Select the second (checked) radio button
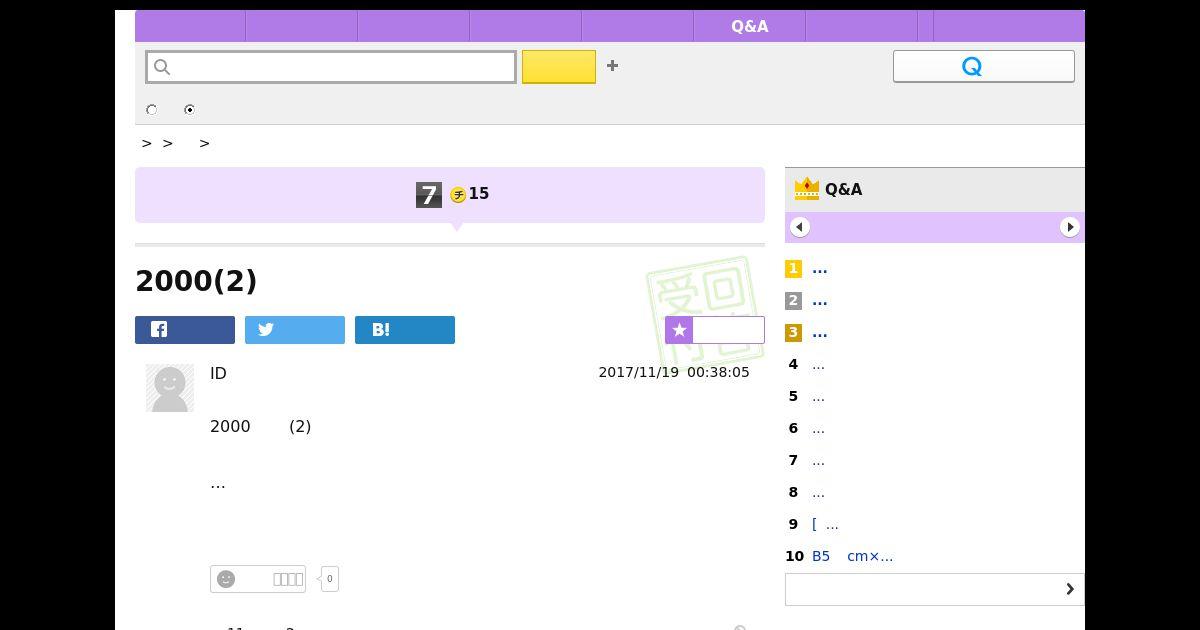Screen dimensions: 1200x630 point(190,110)
